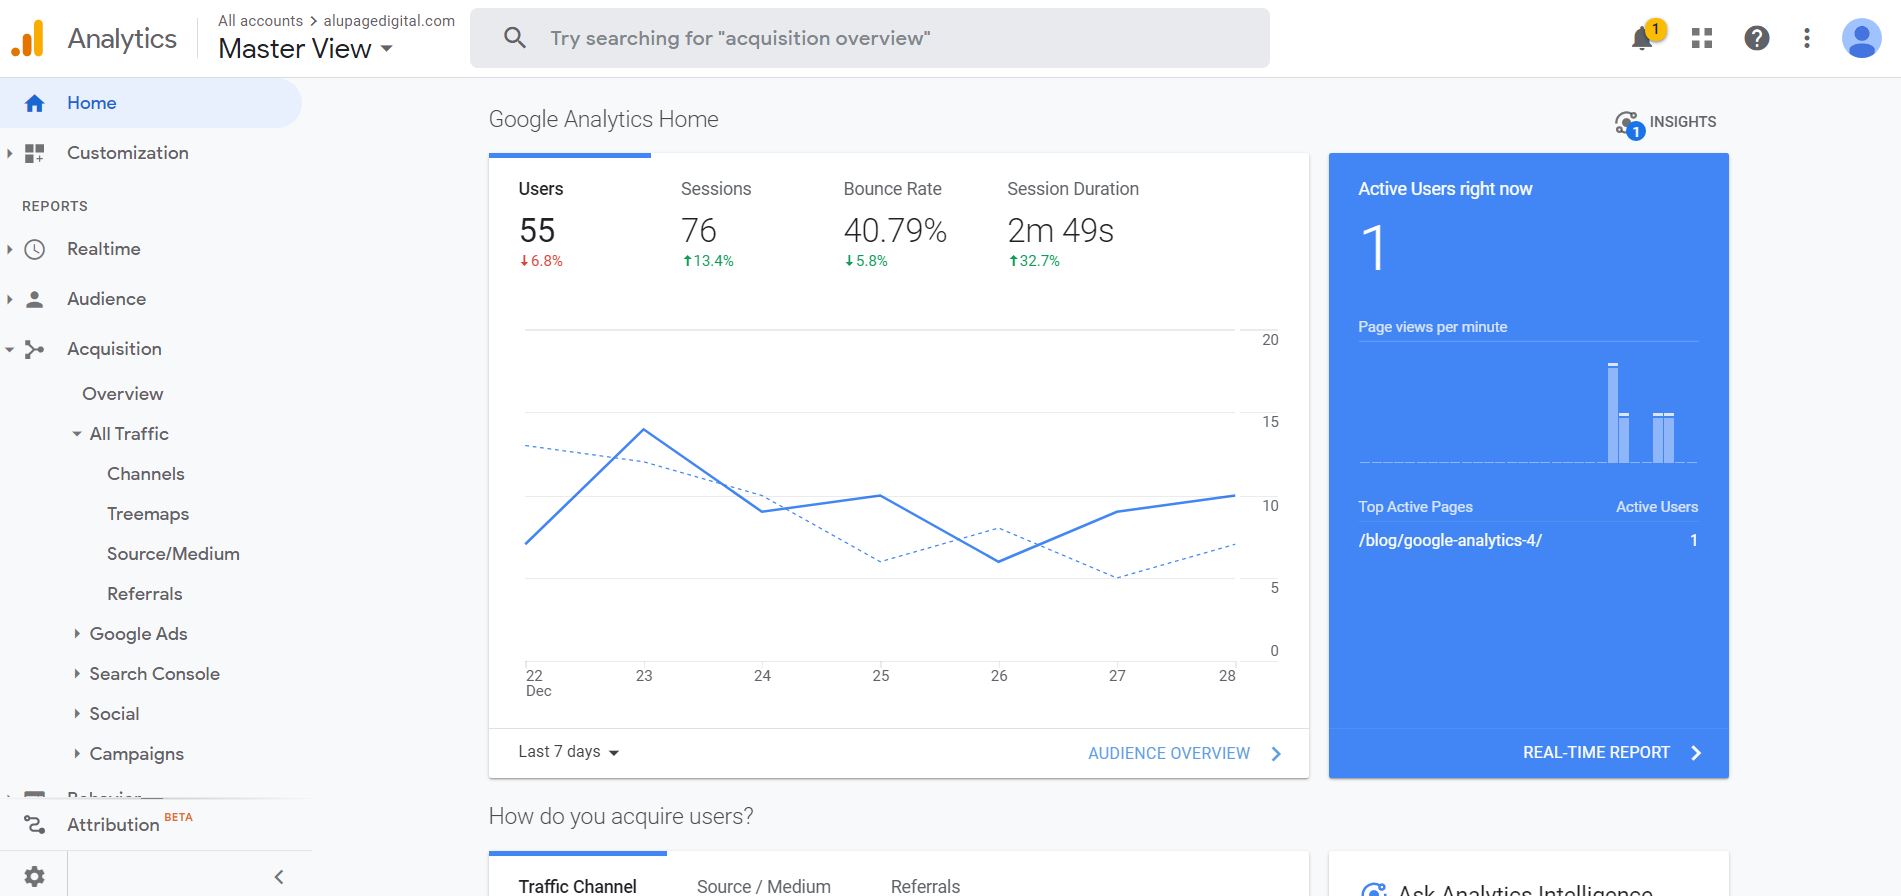Switch to the Source / Medium tab
Viewport: 1901px width, 896px height.
click(x=763, y=886)
